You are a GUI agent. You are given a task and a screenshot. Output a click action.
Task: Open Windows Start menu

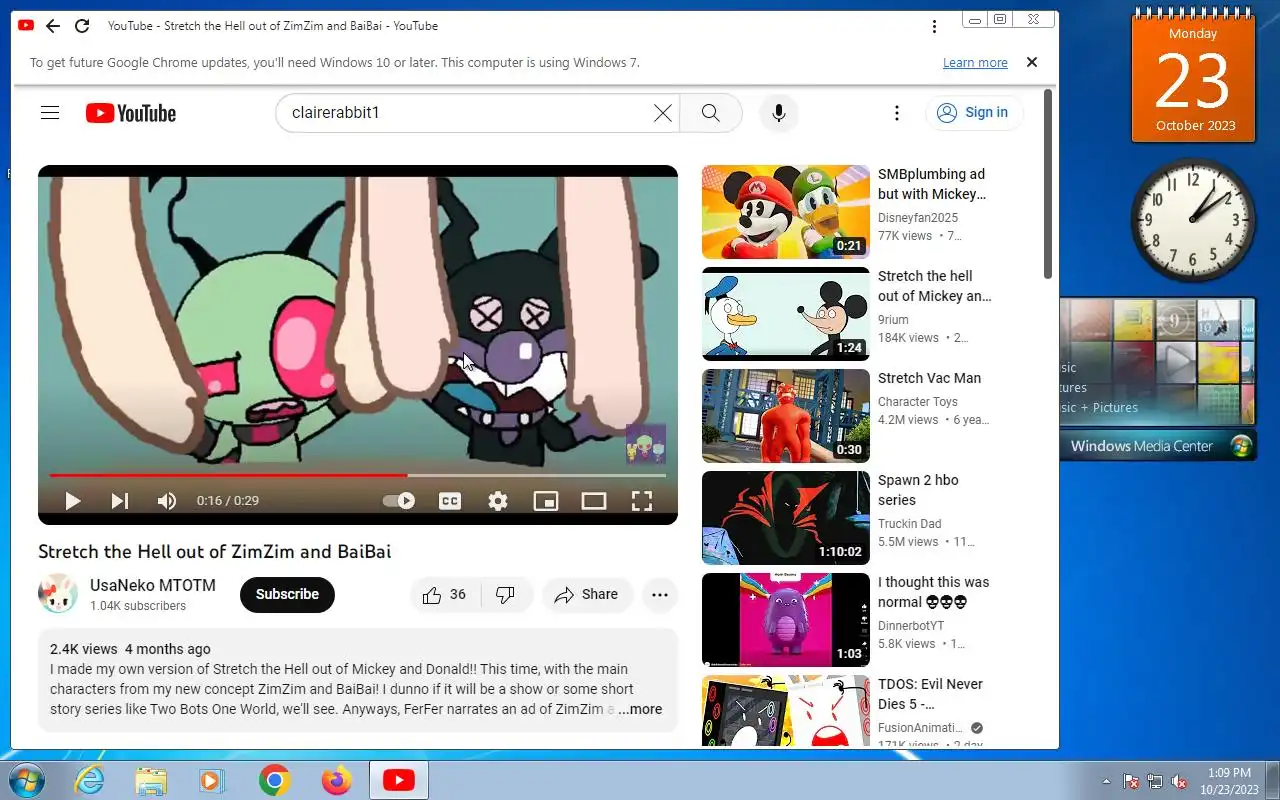pyautogui.click(x=25, y=780)
